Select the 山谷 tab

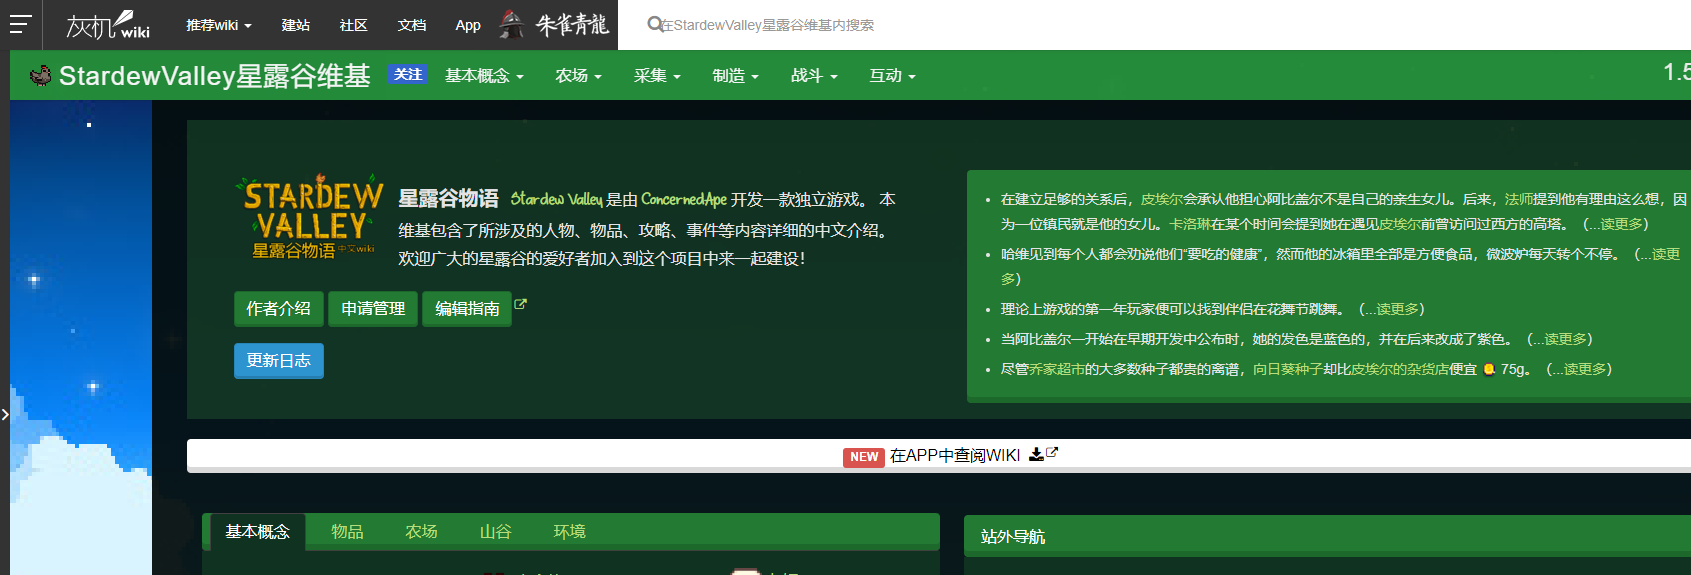495,532
